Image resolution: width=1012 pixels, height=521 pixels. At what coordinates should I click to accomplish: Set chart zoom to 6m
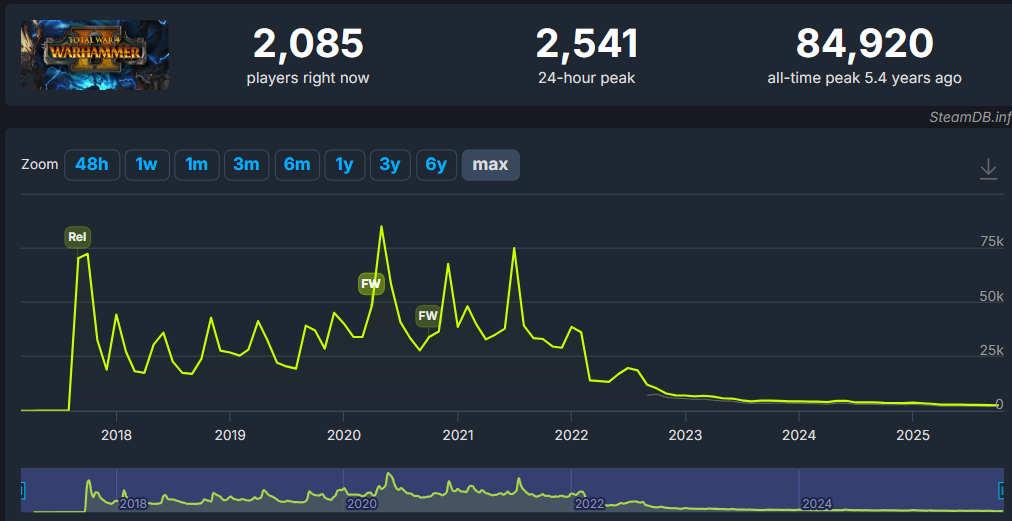(x=297, y=165)
